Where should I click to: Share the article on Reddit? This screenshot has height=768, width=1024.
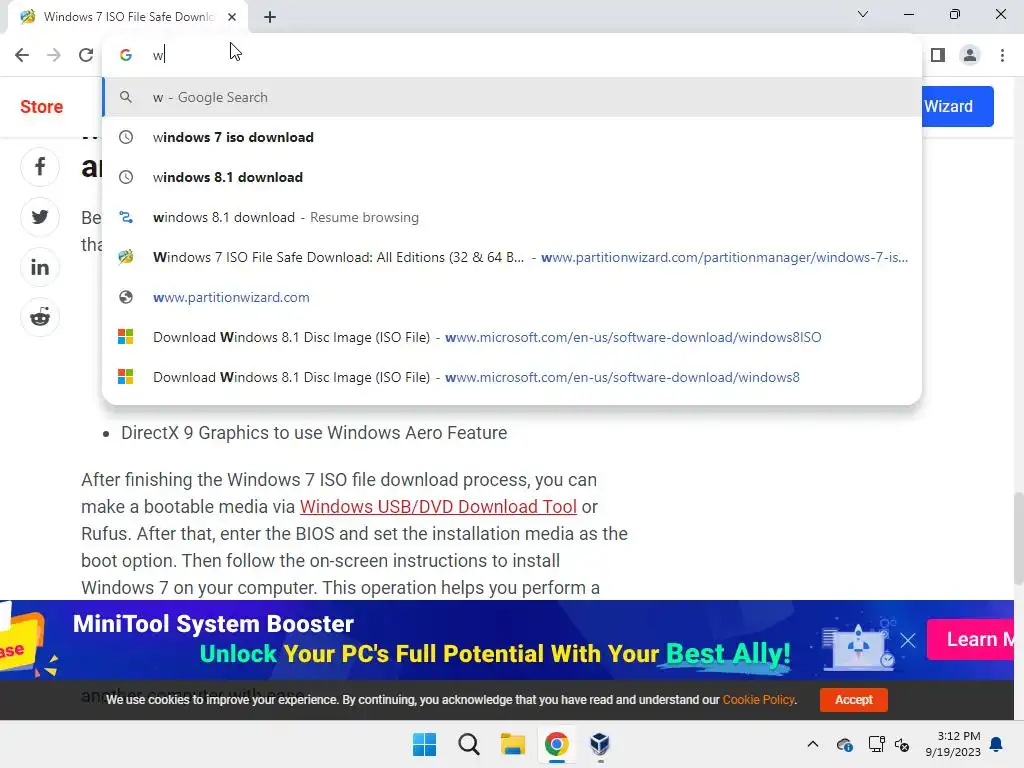click(40, 317)
